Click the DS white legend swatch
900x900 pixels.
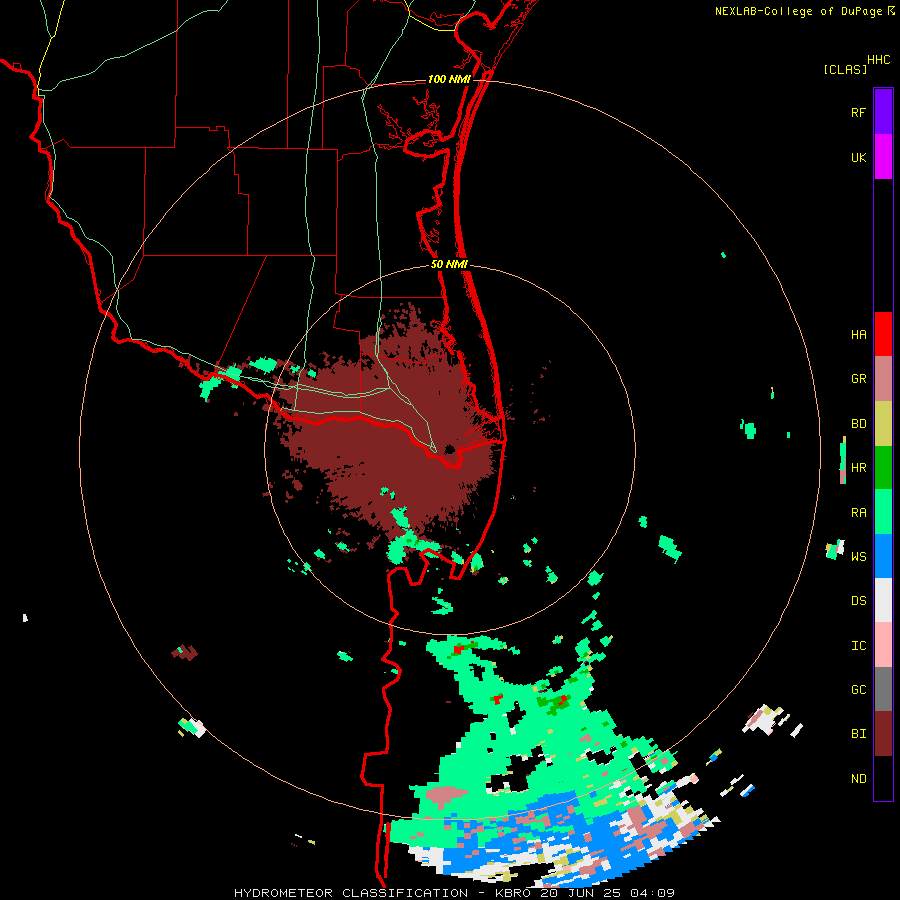(883, 600)
